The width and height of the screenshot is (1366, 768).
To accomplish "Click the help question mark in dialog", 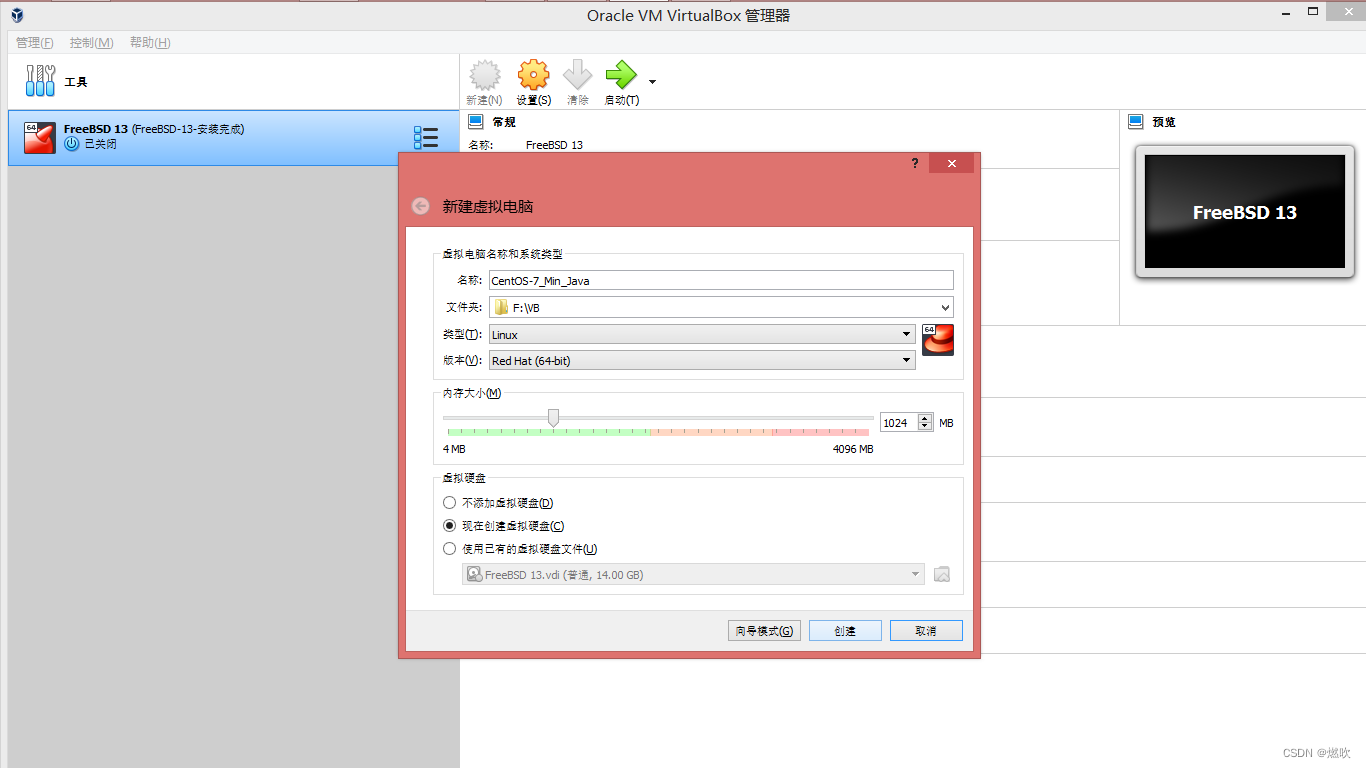I will click(x=914, y=163).
